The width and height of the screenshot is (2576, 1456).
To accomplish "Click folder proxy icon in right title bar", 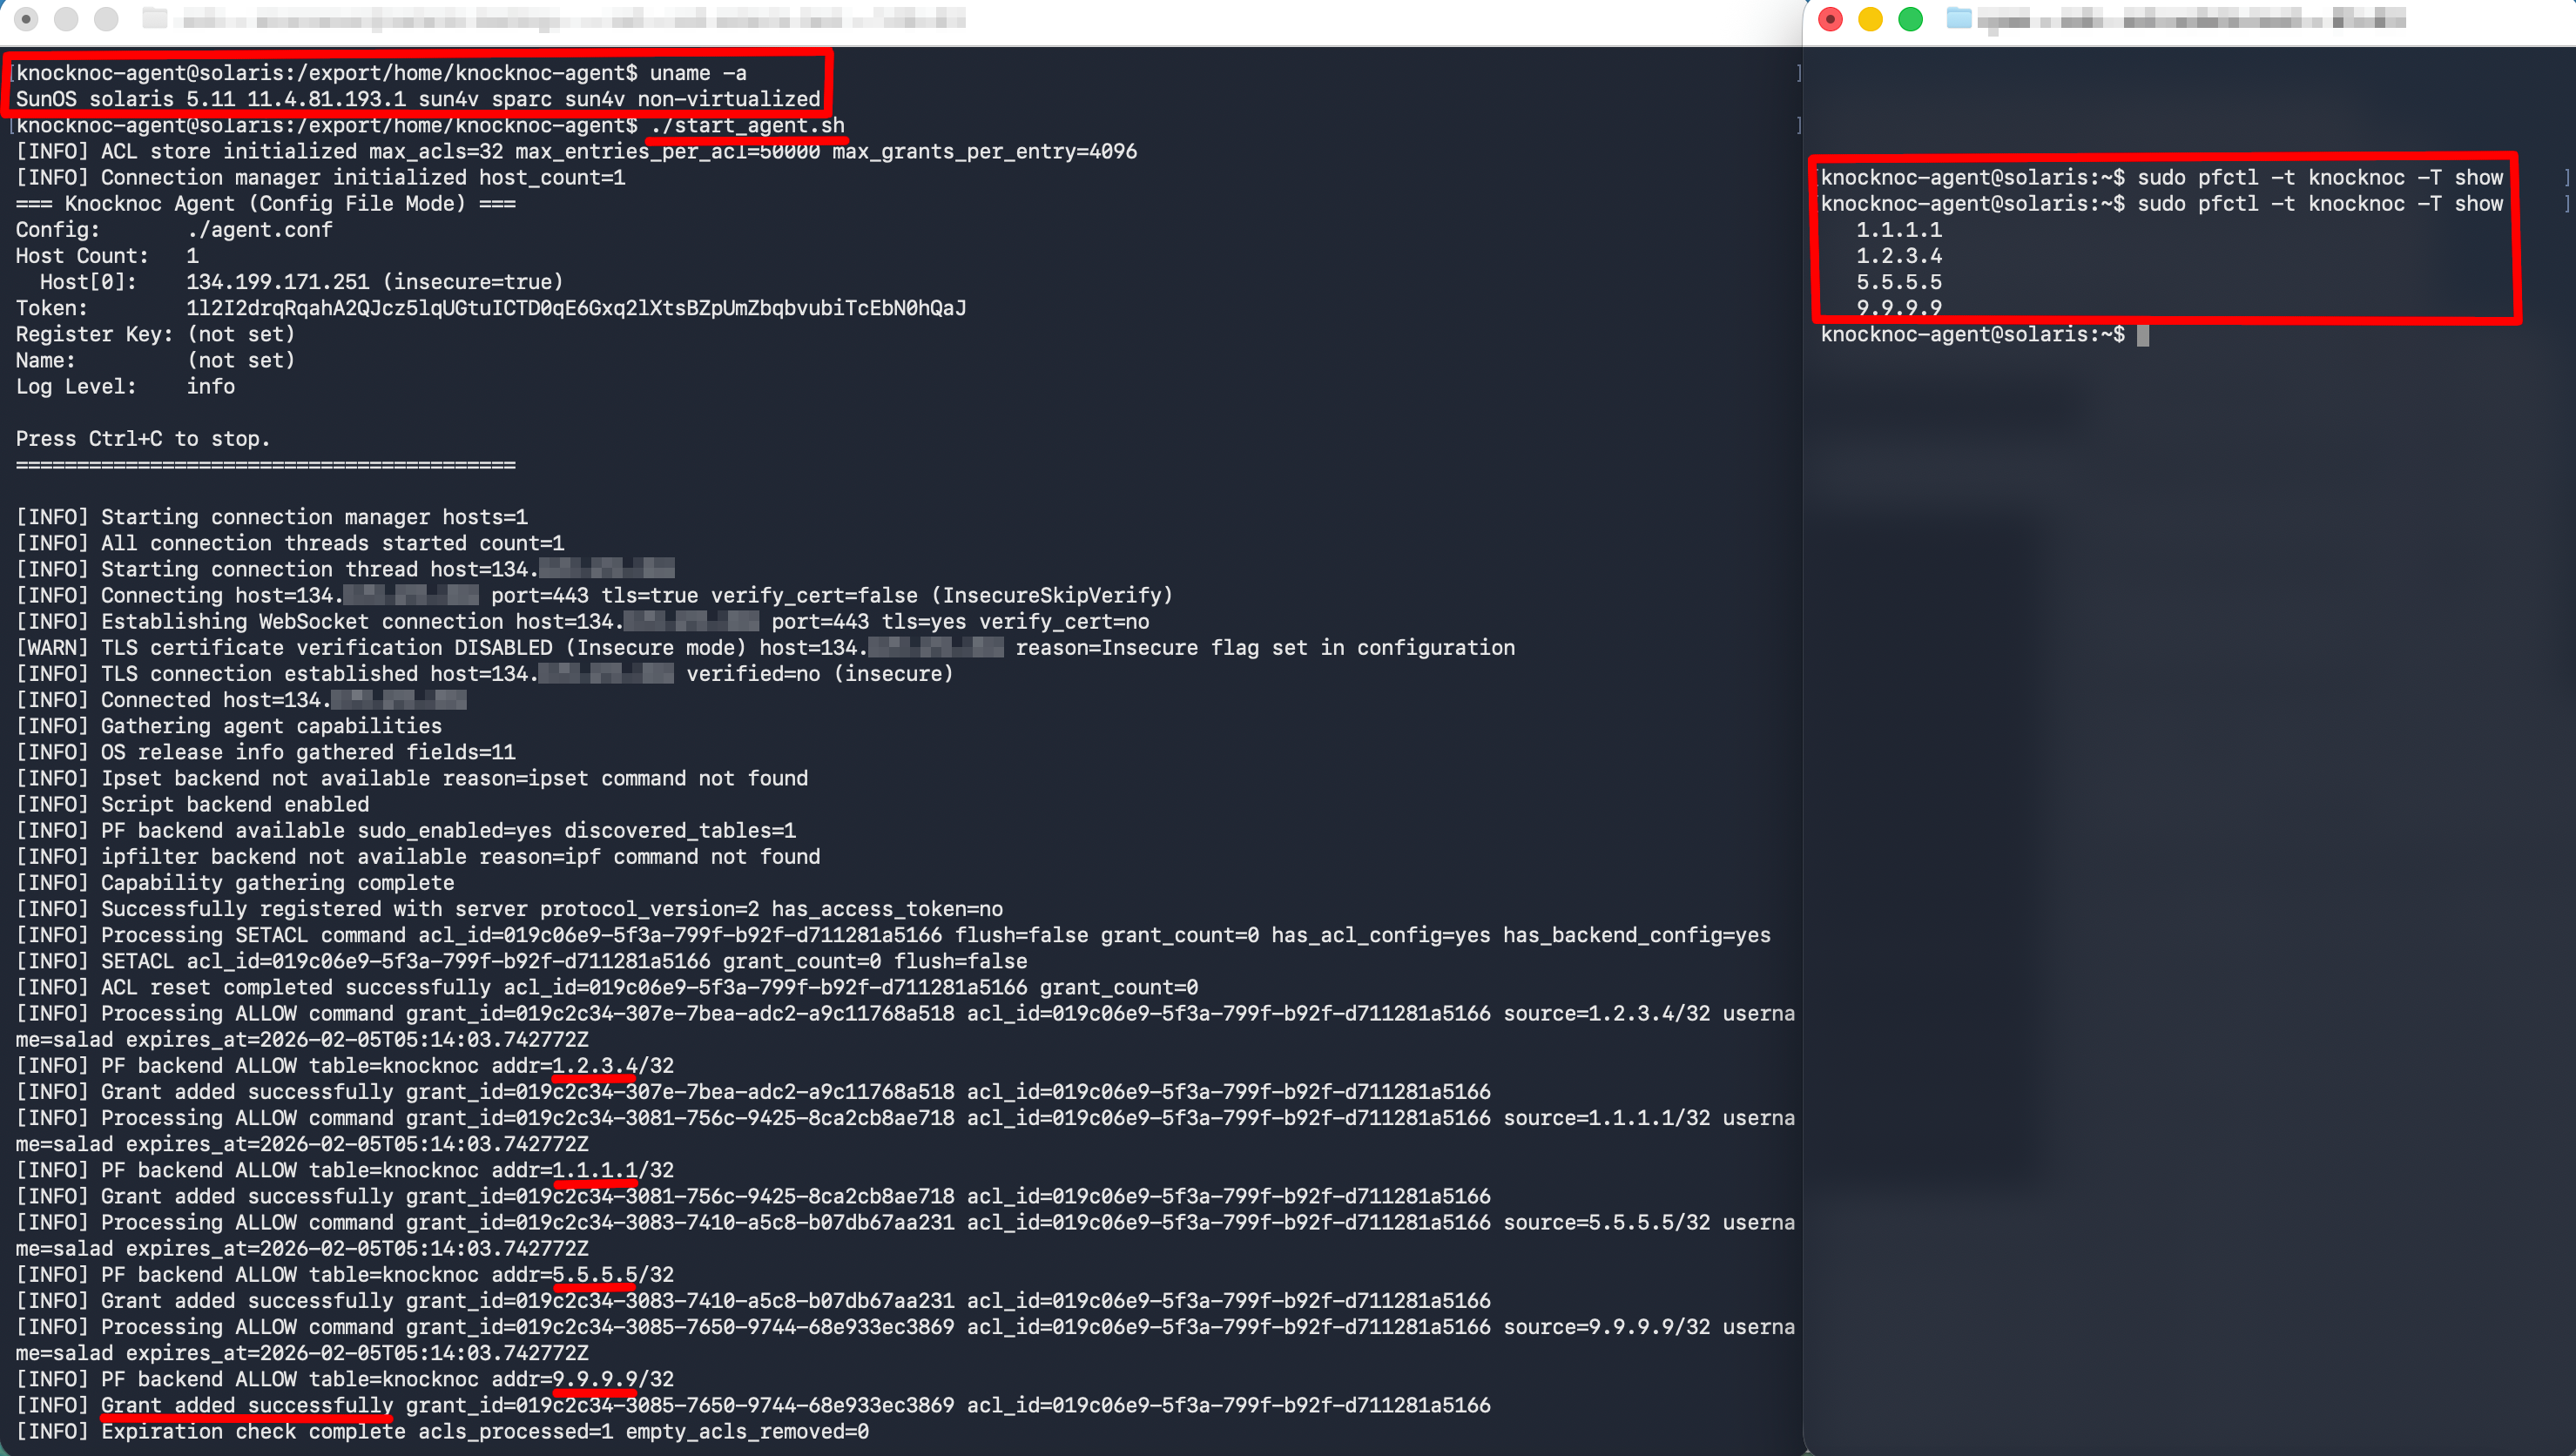I will [x=1959, y=18].
